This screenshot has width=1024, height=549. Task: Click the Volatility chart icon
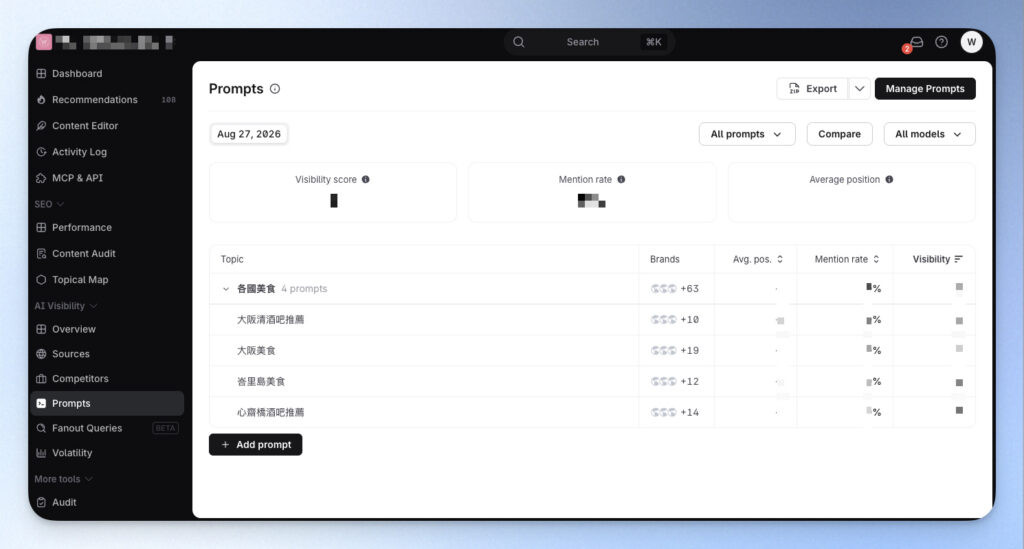pos(41,453)
